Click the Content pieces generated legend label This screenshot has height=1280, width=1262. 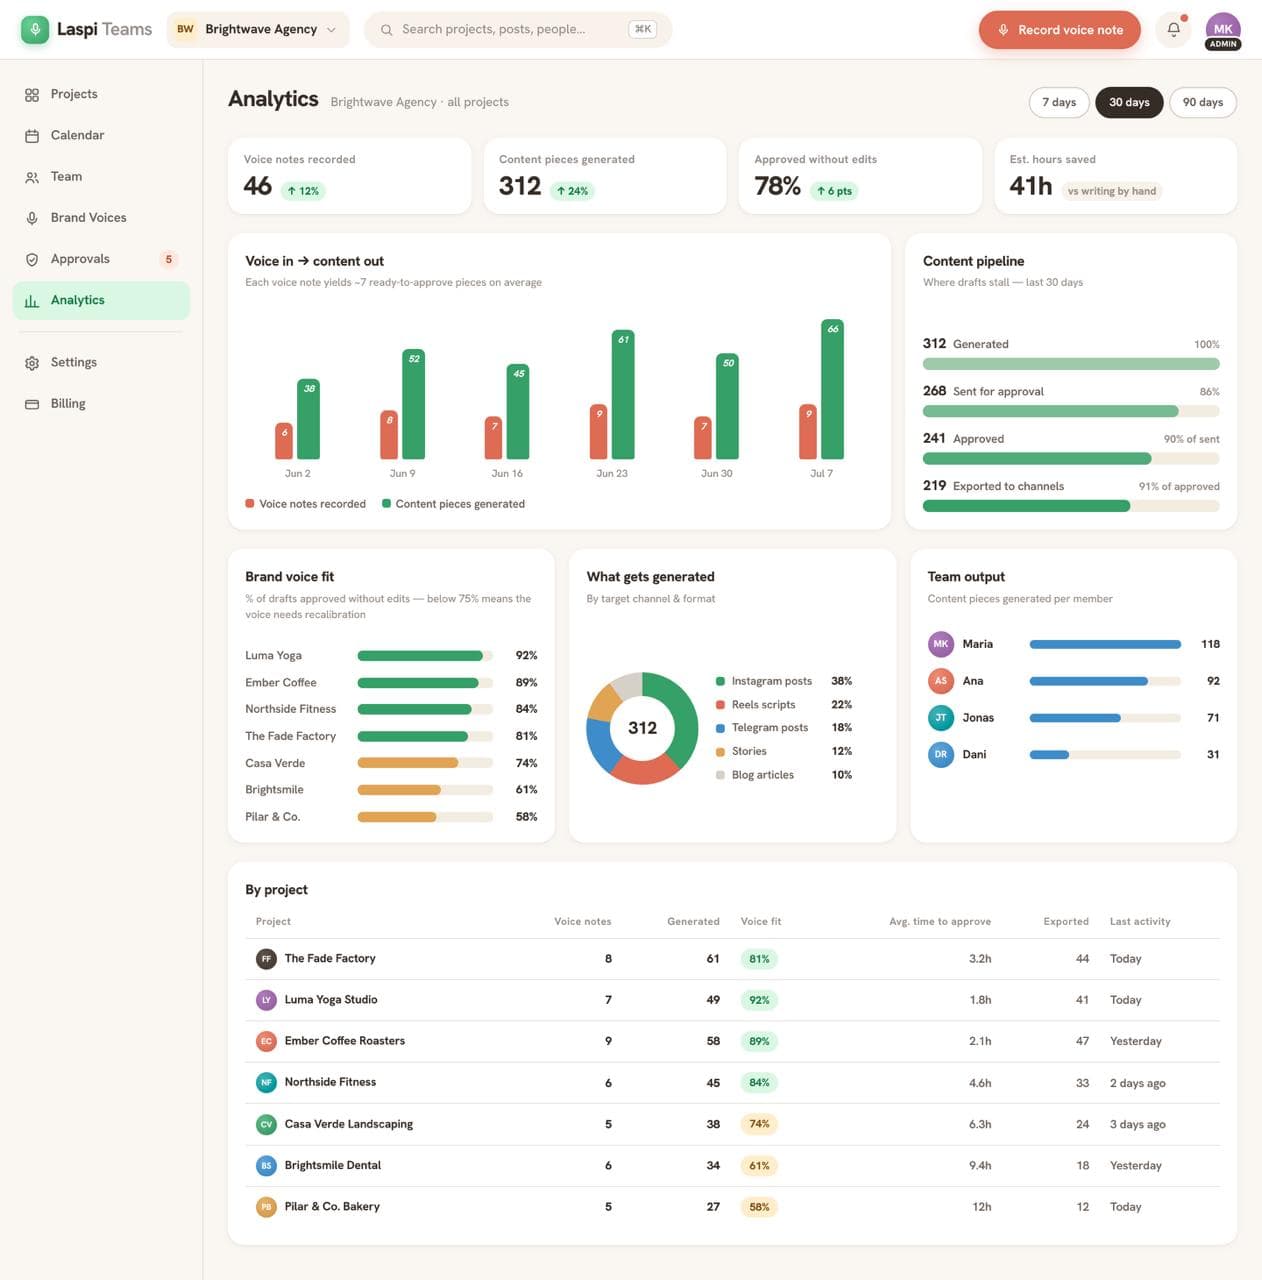point(460,504)
